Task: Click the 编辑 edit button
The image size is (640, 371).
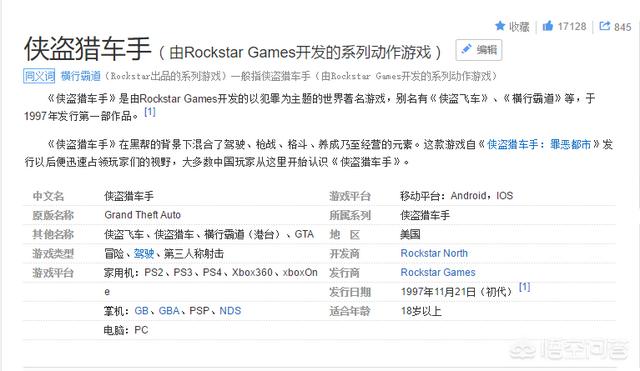Action: (x=478, y=50)
